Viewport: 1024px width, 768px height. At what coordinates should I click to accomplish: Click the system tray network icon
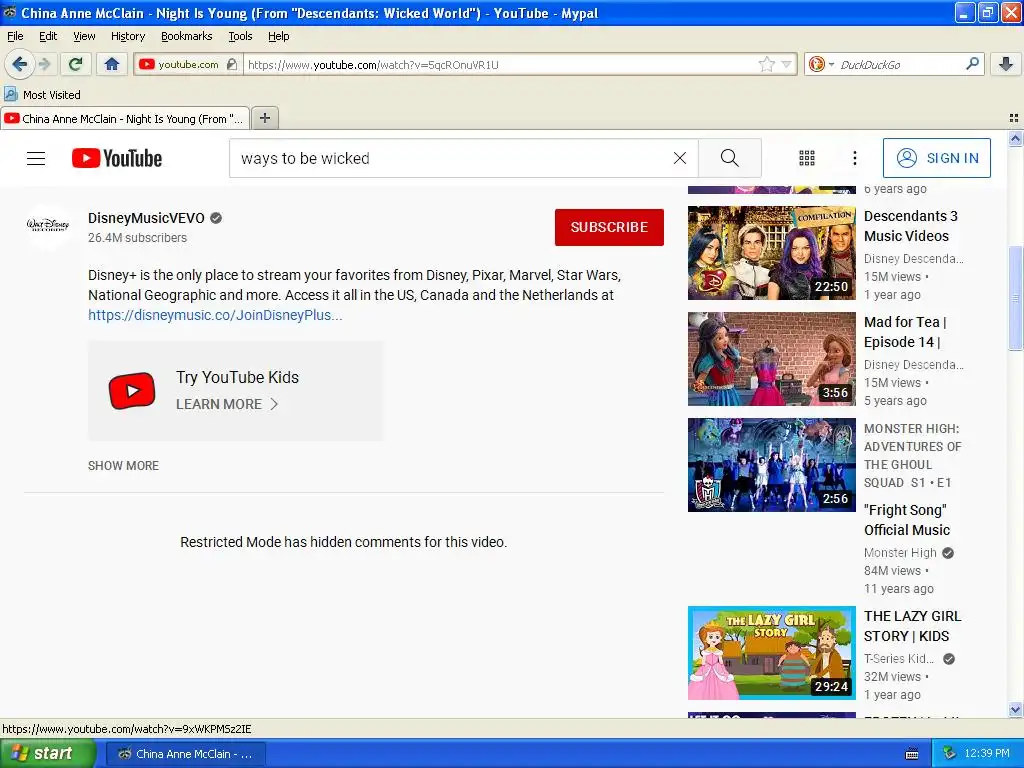tap(949, 753)
